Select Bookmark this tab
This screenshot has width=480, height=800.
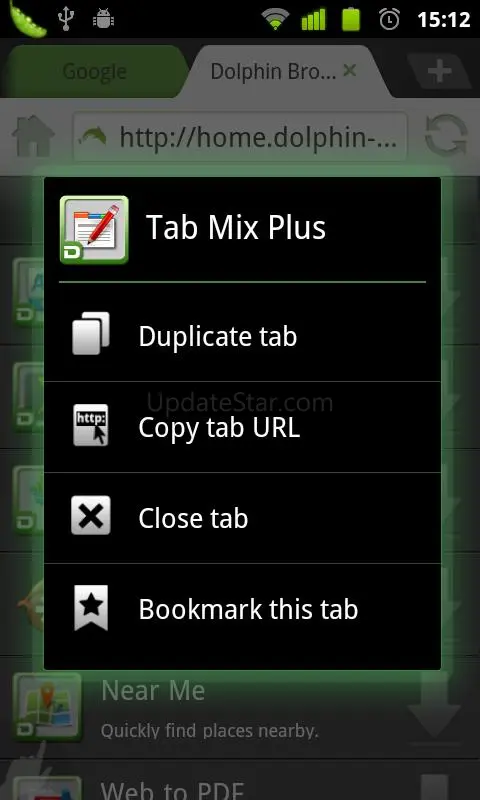point(242,609)
